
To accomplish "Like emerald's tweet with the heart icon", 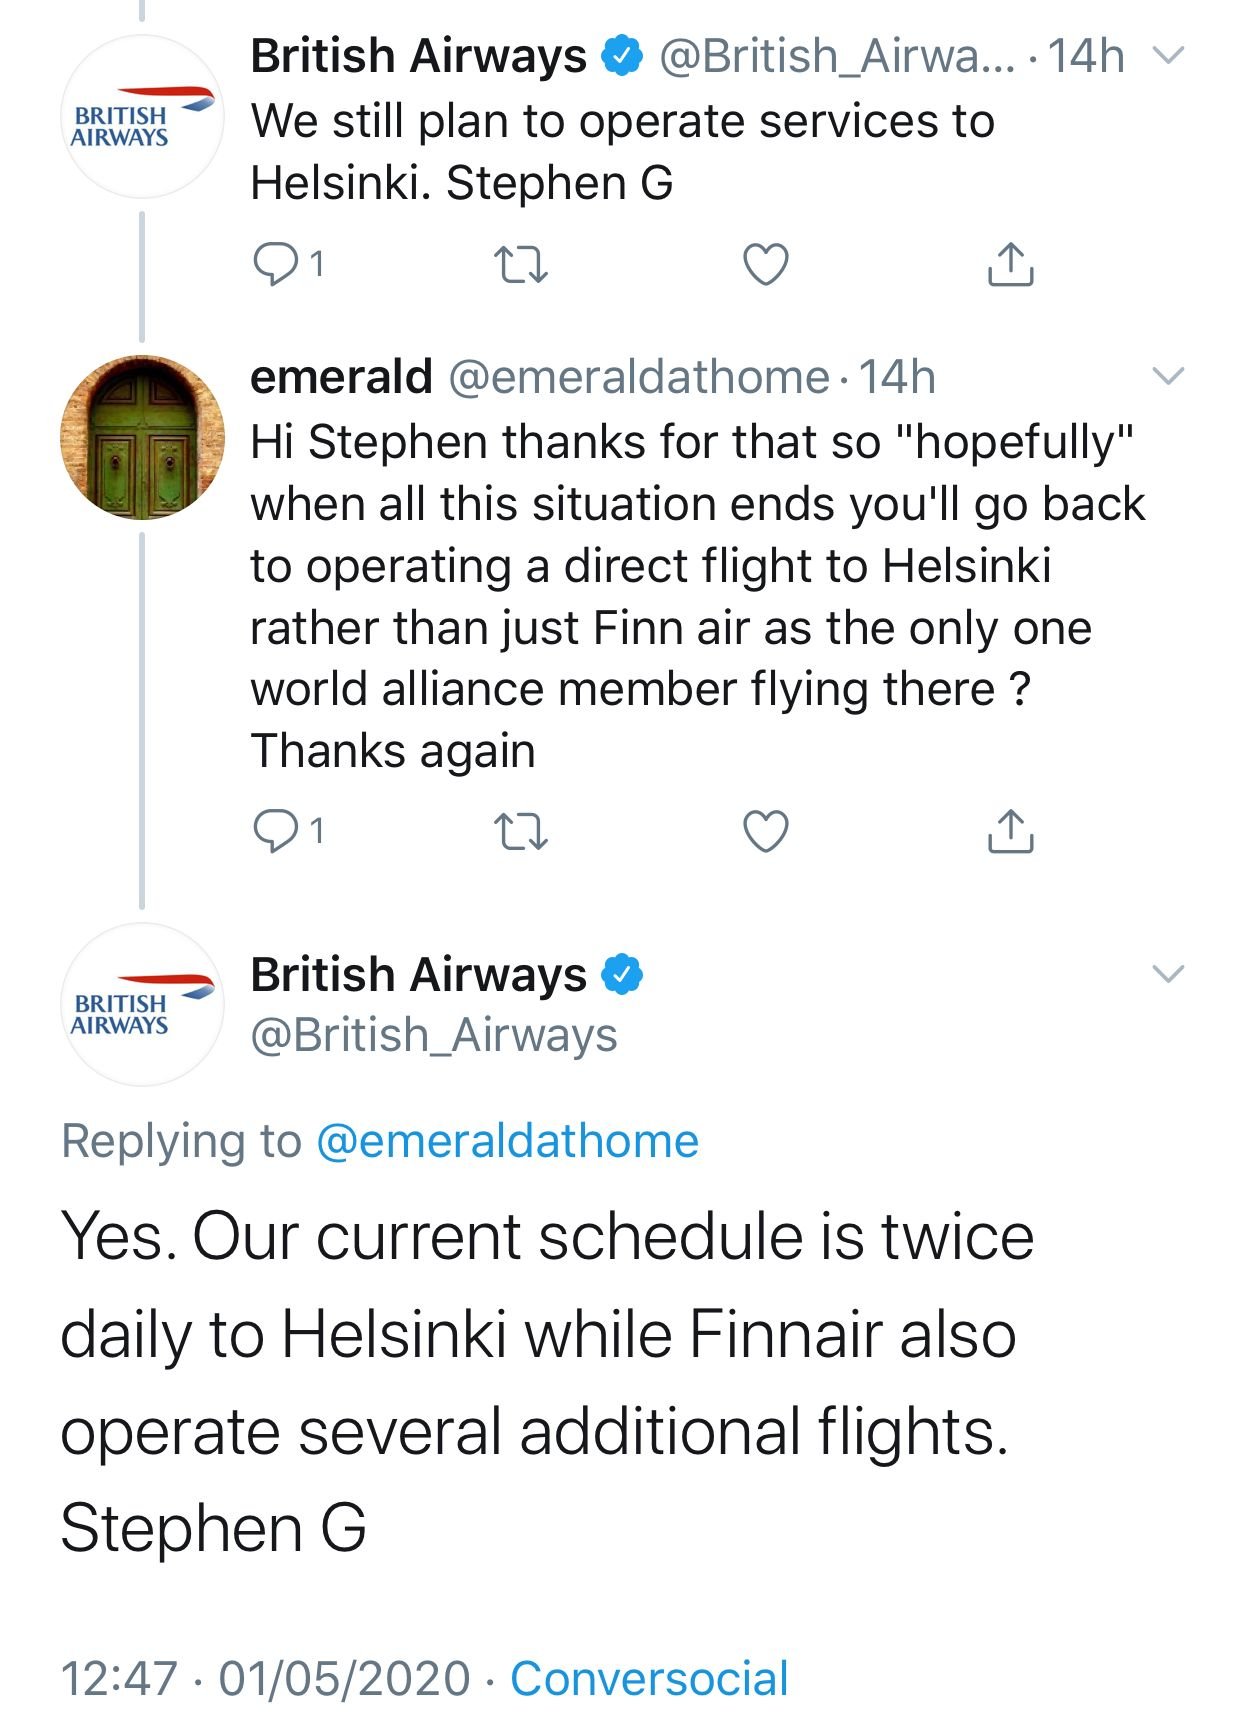I will coord(766,831).
